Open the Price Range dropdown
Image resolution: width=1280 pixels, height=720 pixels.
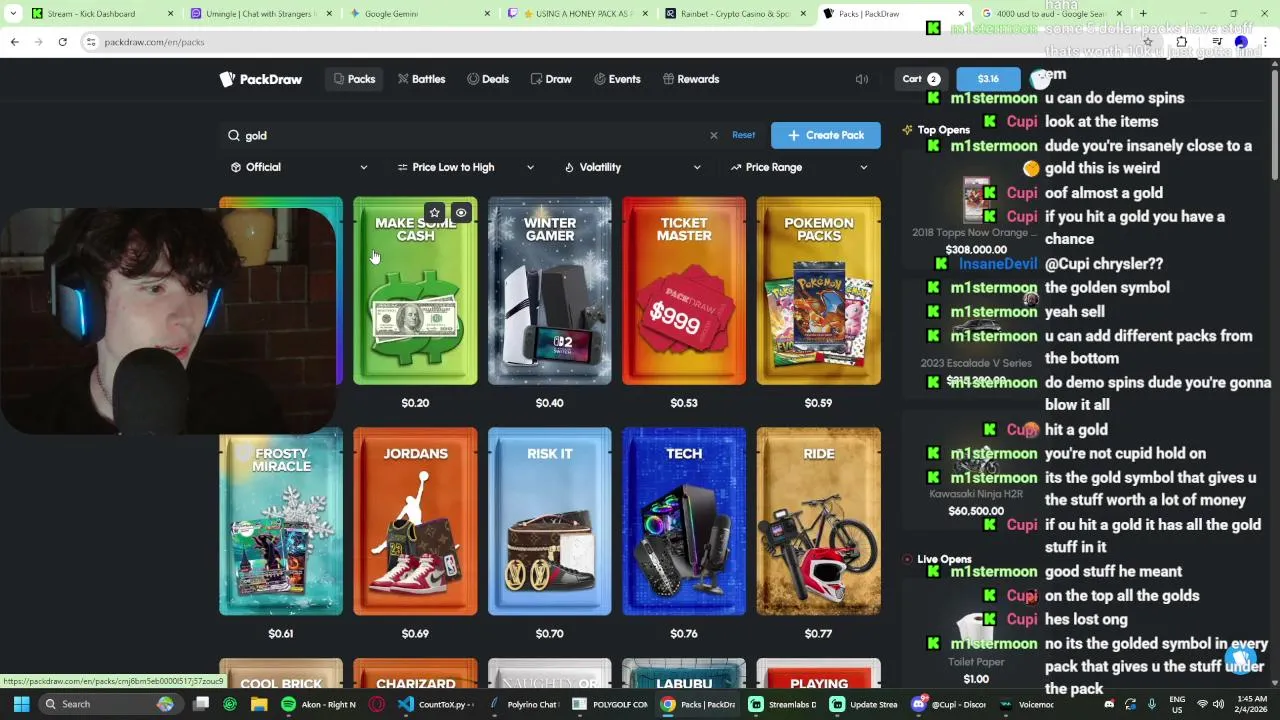[x=800, y=167]
